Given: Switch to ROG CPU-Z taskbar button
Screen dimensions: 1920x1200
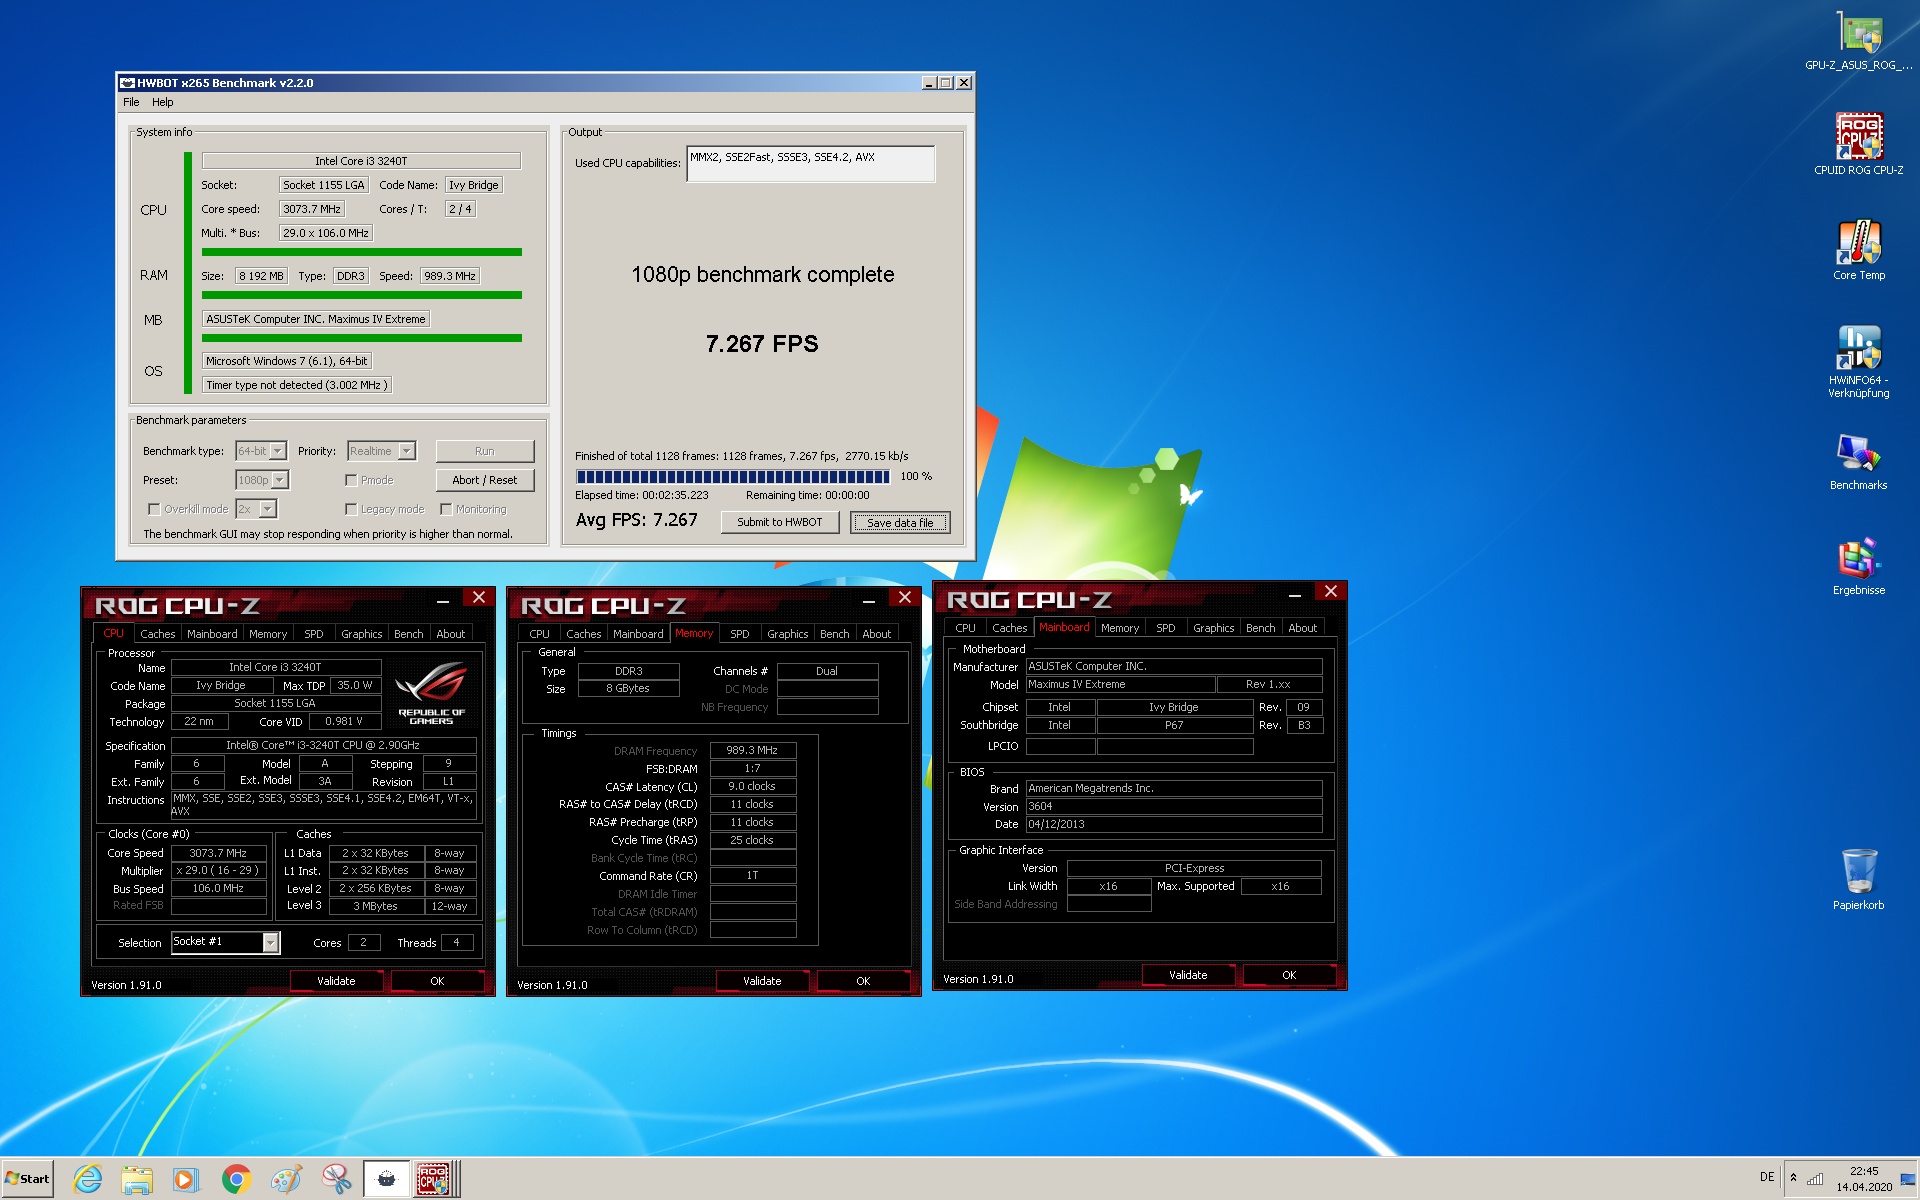Looking at the screenshot, I should (437, 1179).
